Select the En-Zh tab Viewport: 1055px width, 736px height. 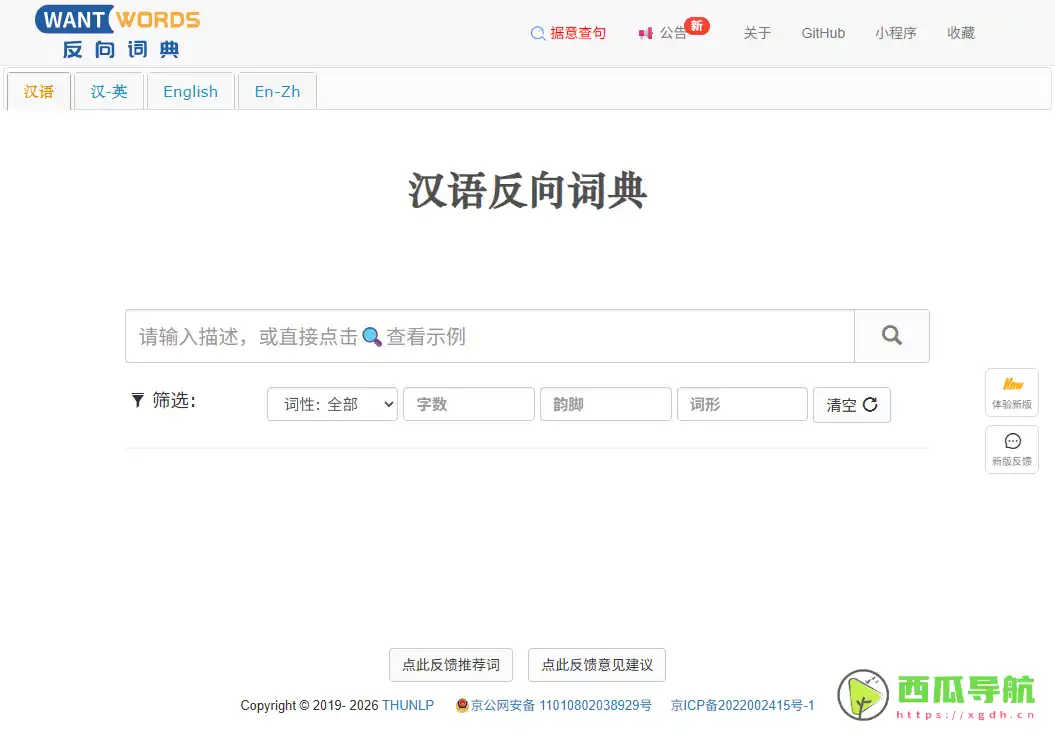click(276, 91)
